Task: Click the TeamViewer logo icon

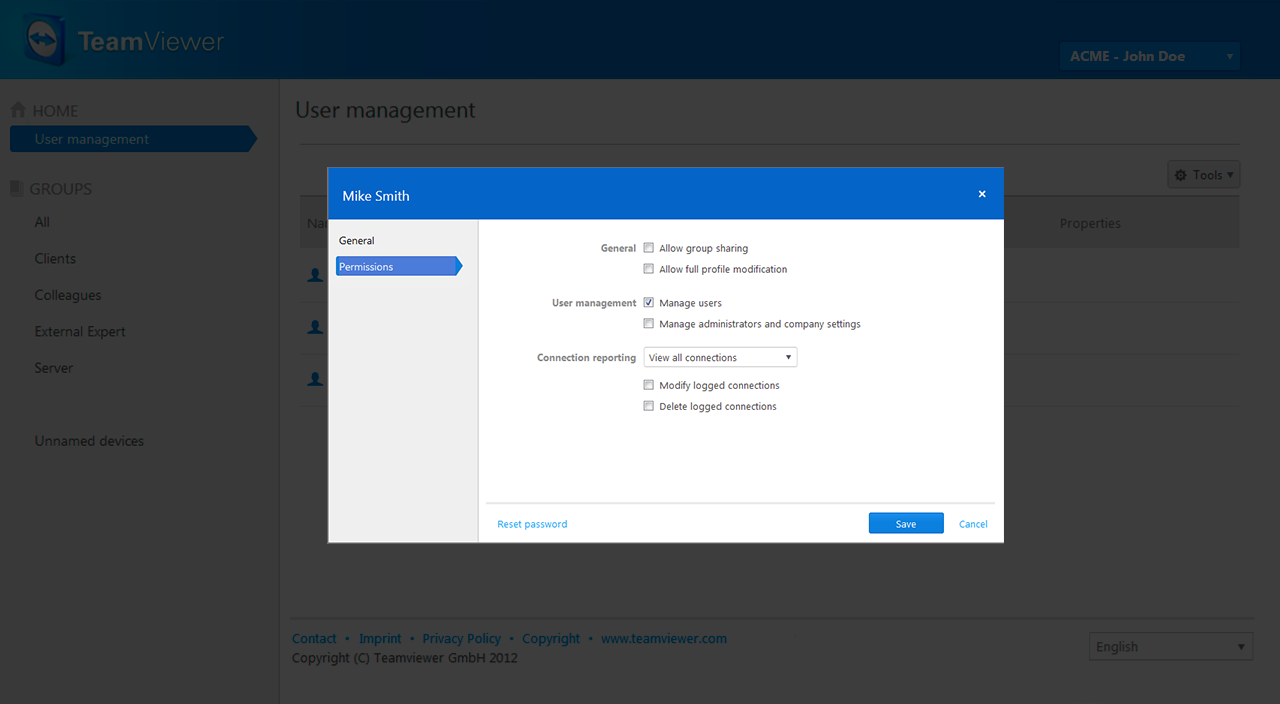Action: [44, 39]
